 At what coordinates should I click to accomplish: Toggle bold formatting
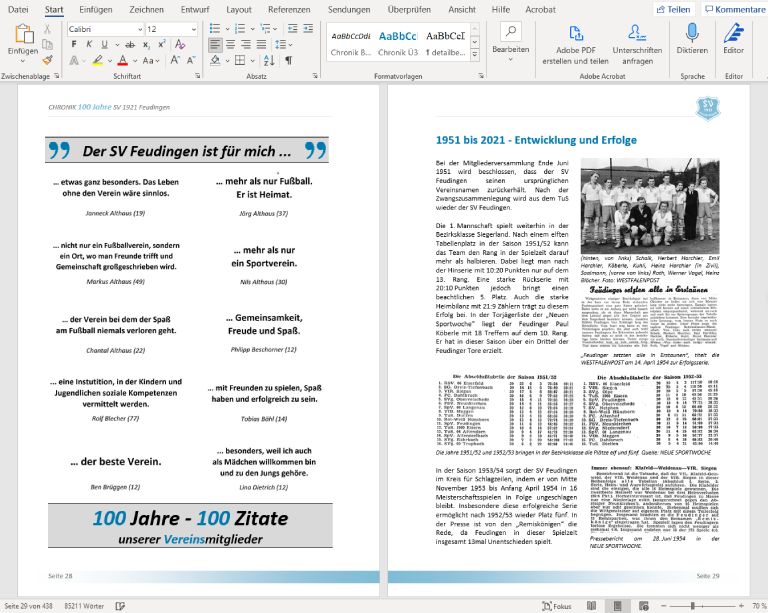[75, 45]
